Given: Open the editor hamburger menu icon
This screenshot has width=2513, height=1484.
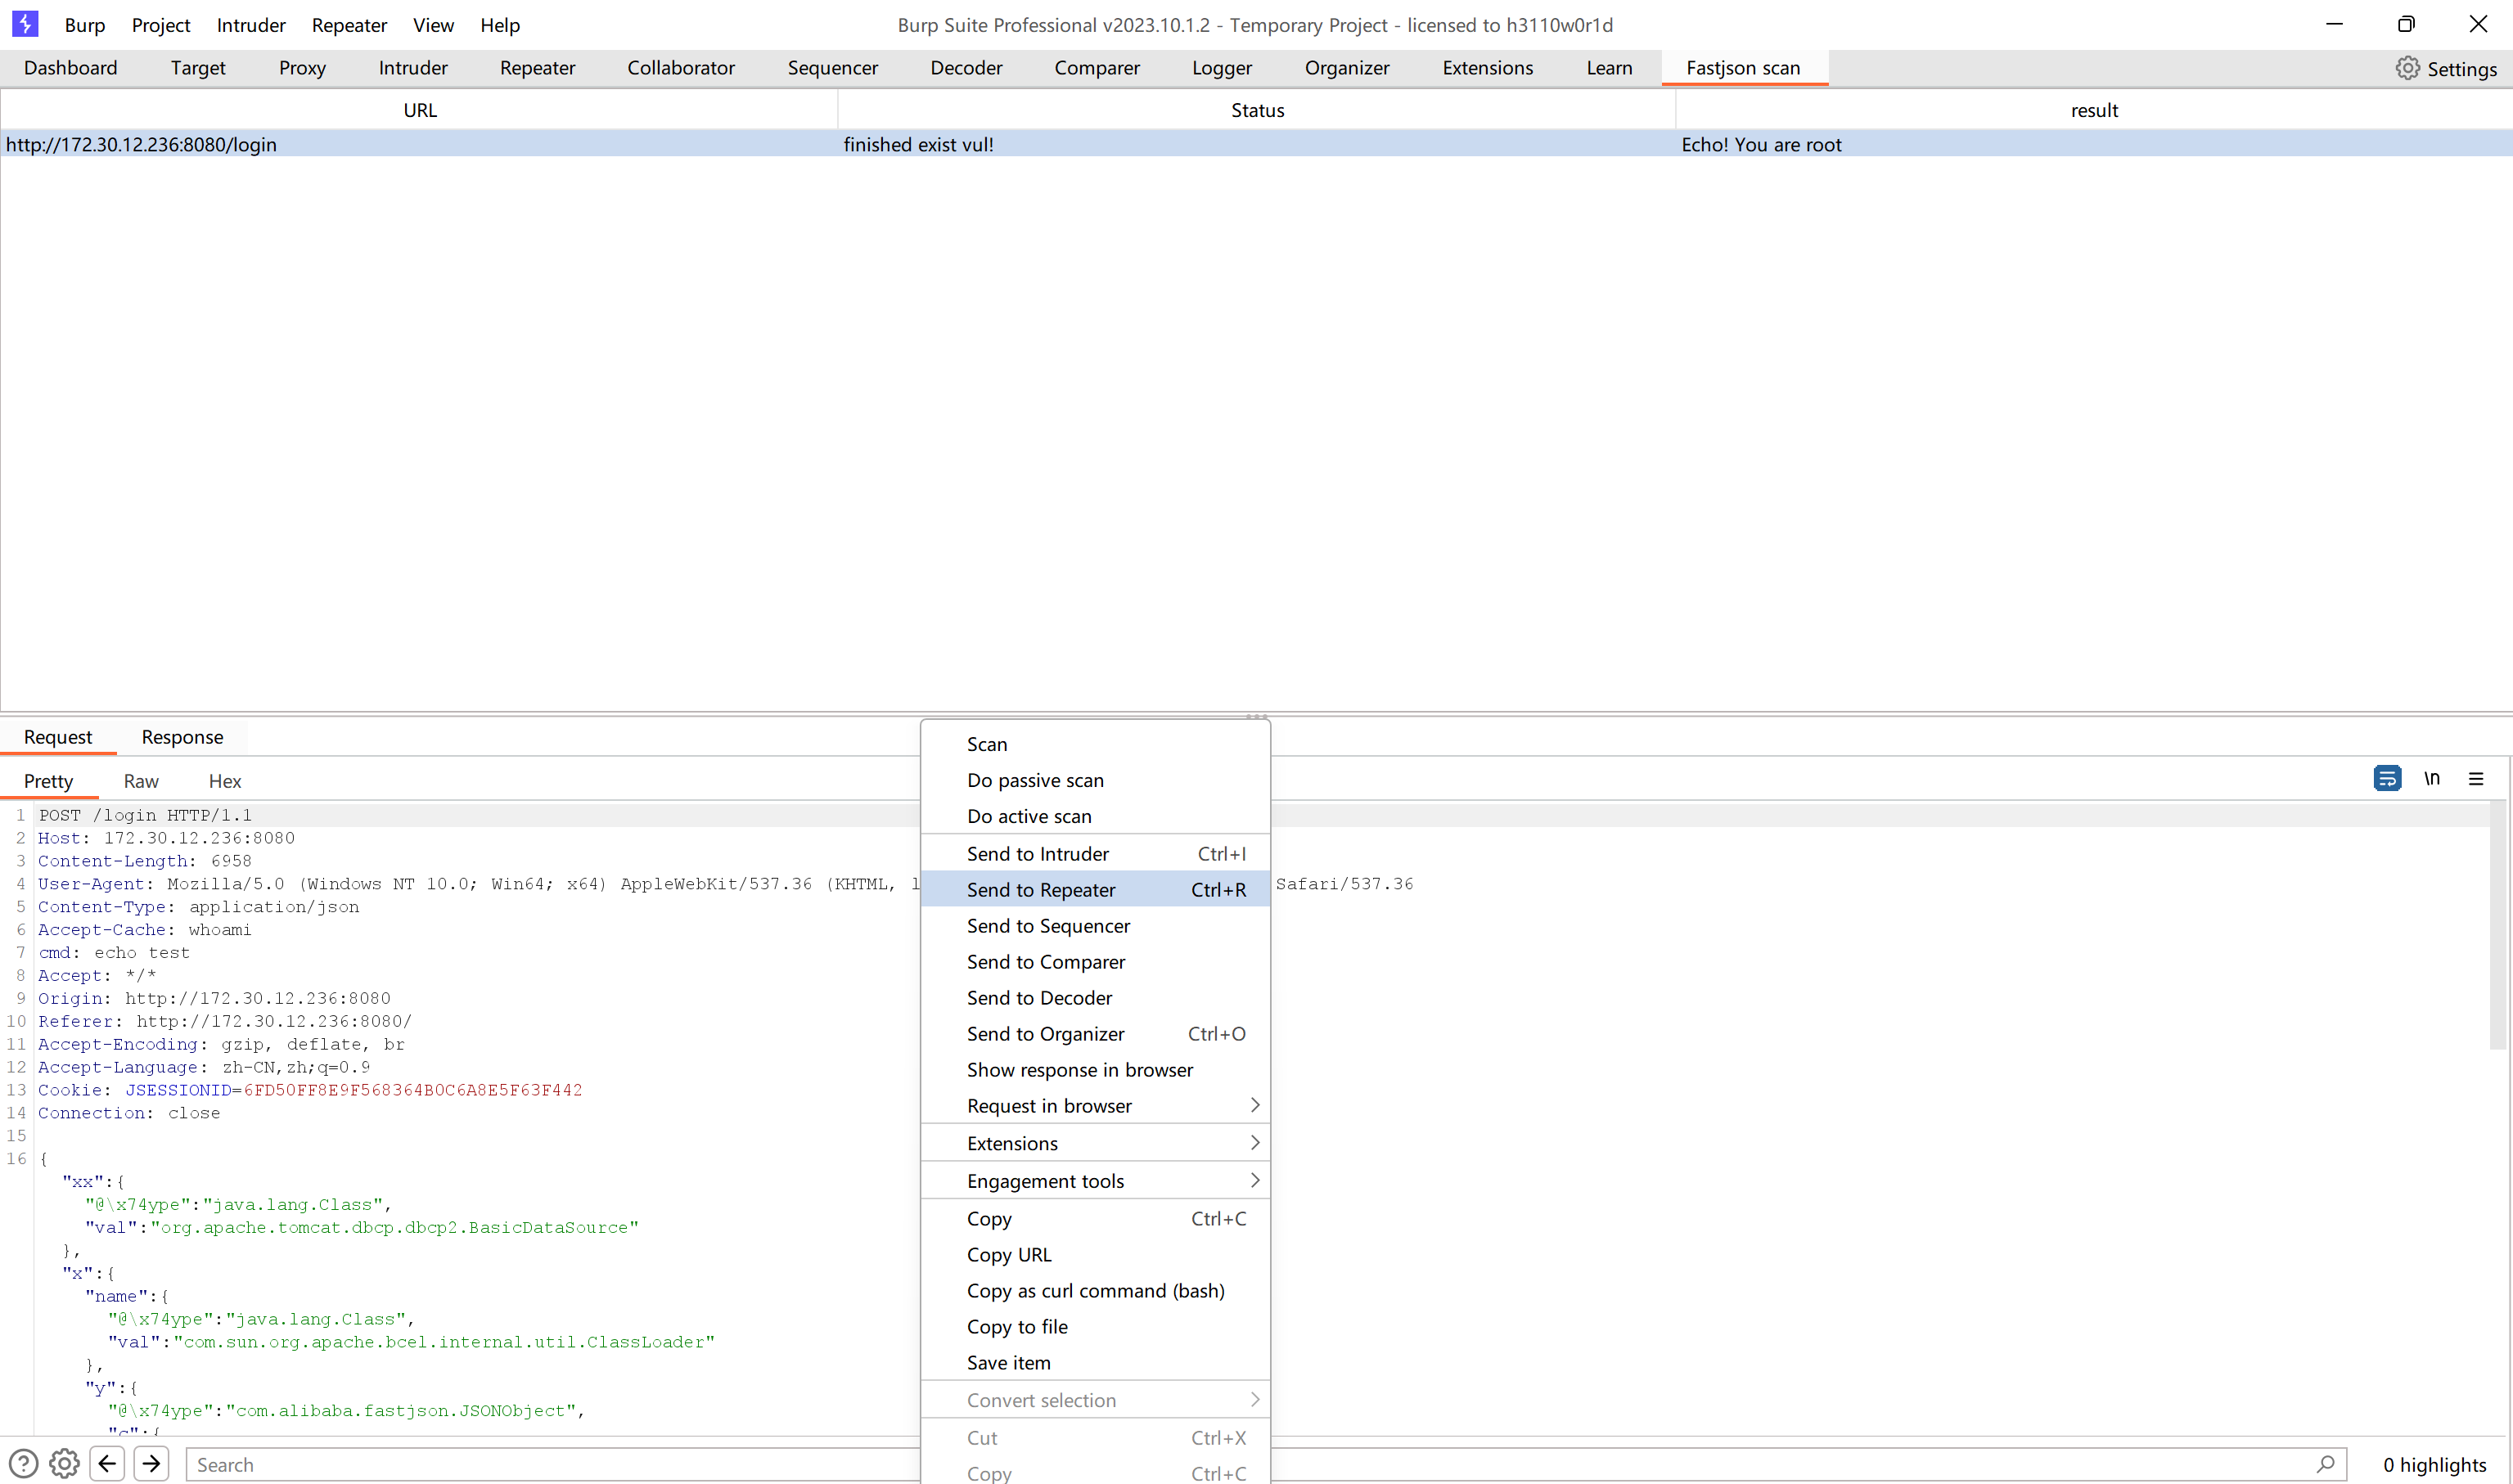Looking at the screenshot, I should (x=2476, y=779).
